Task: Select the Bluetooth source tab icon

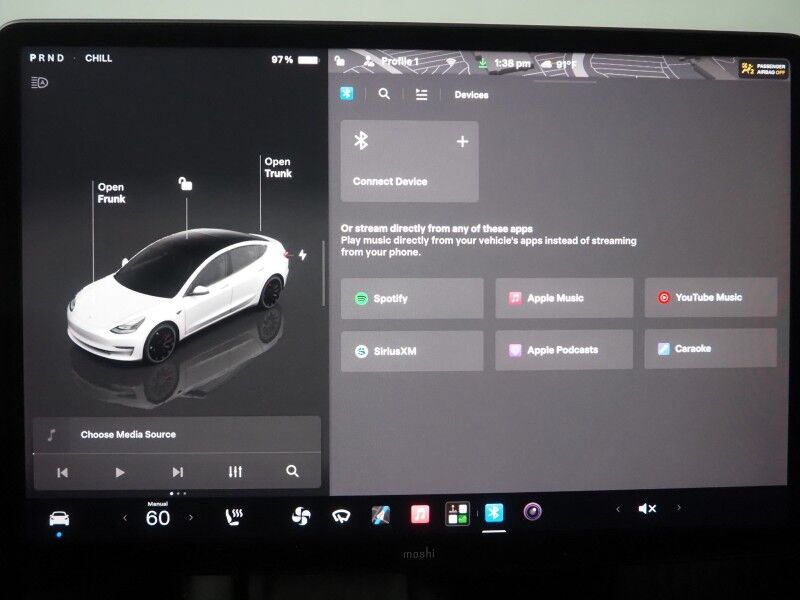Action: coord(346,93)
